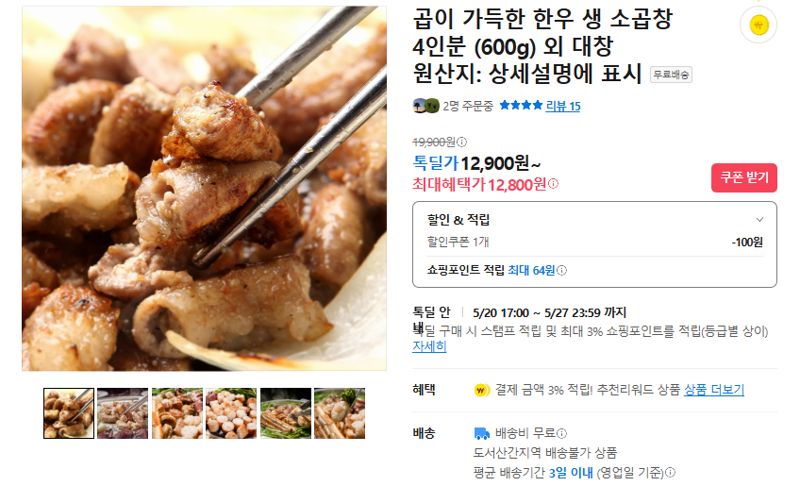Open the 자세히 details link
Viewport: 800px width, 503px height.
(430, 347)
